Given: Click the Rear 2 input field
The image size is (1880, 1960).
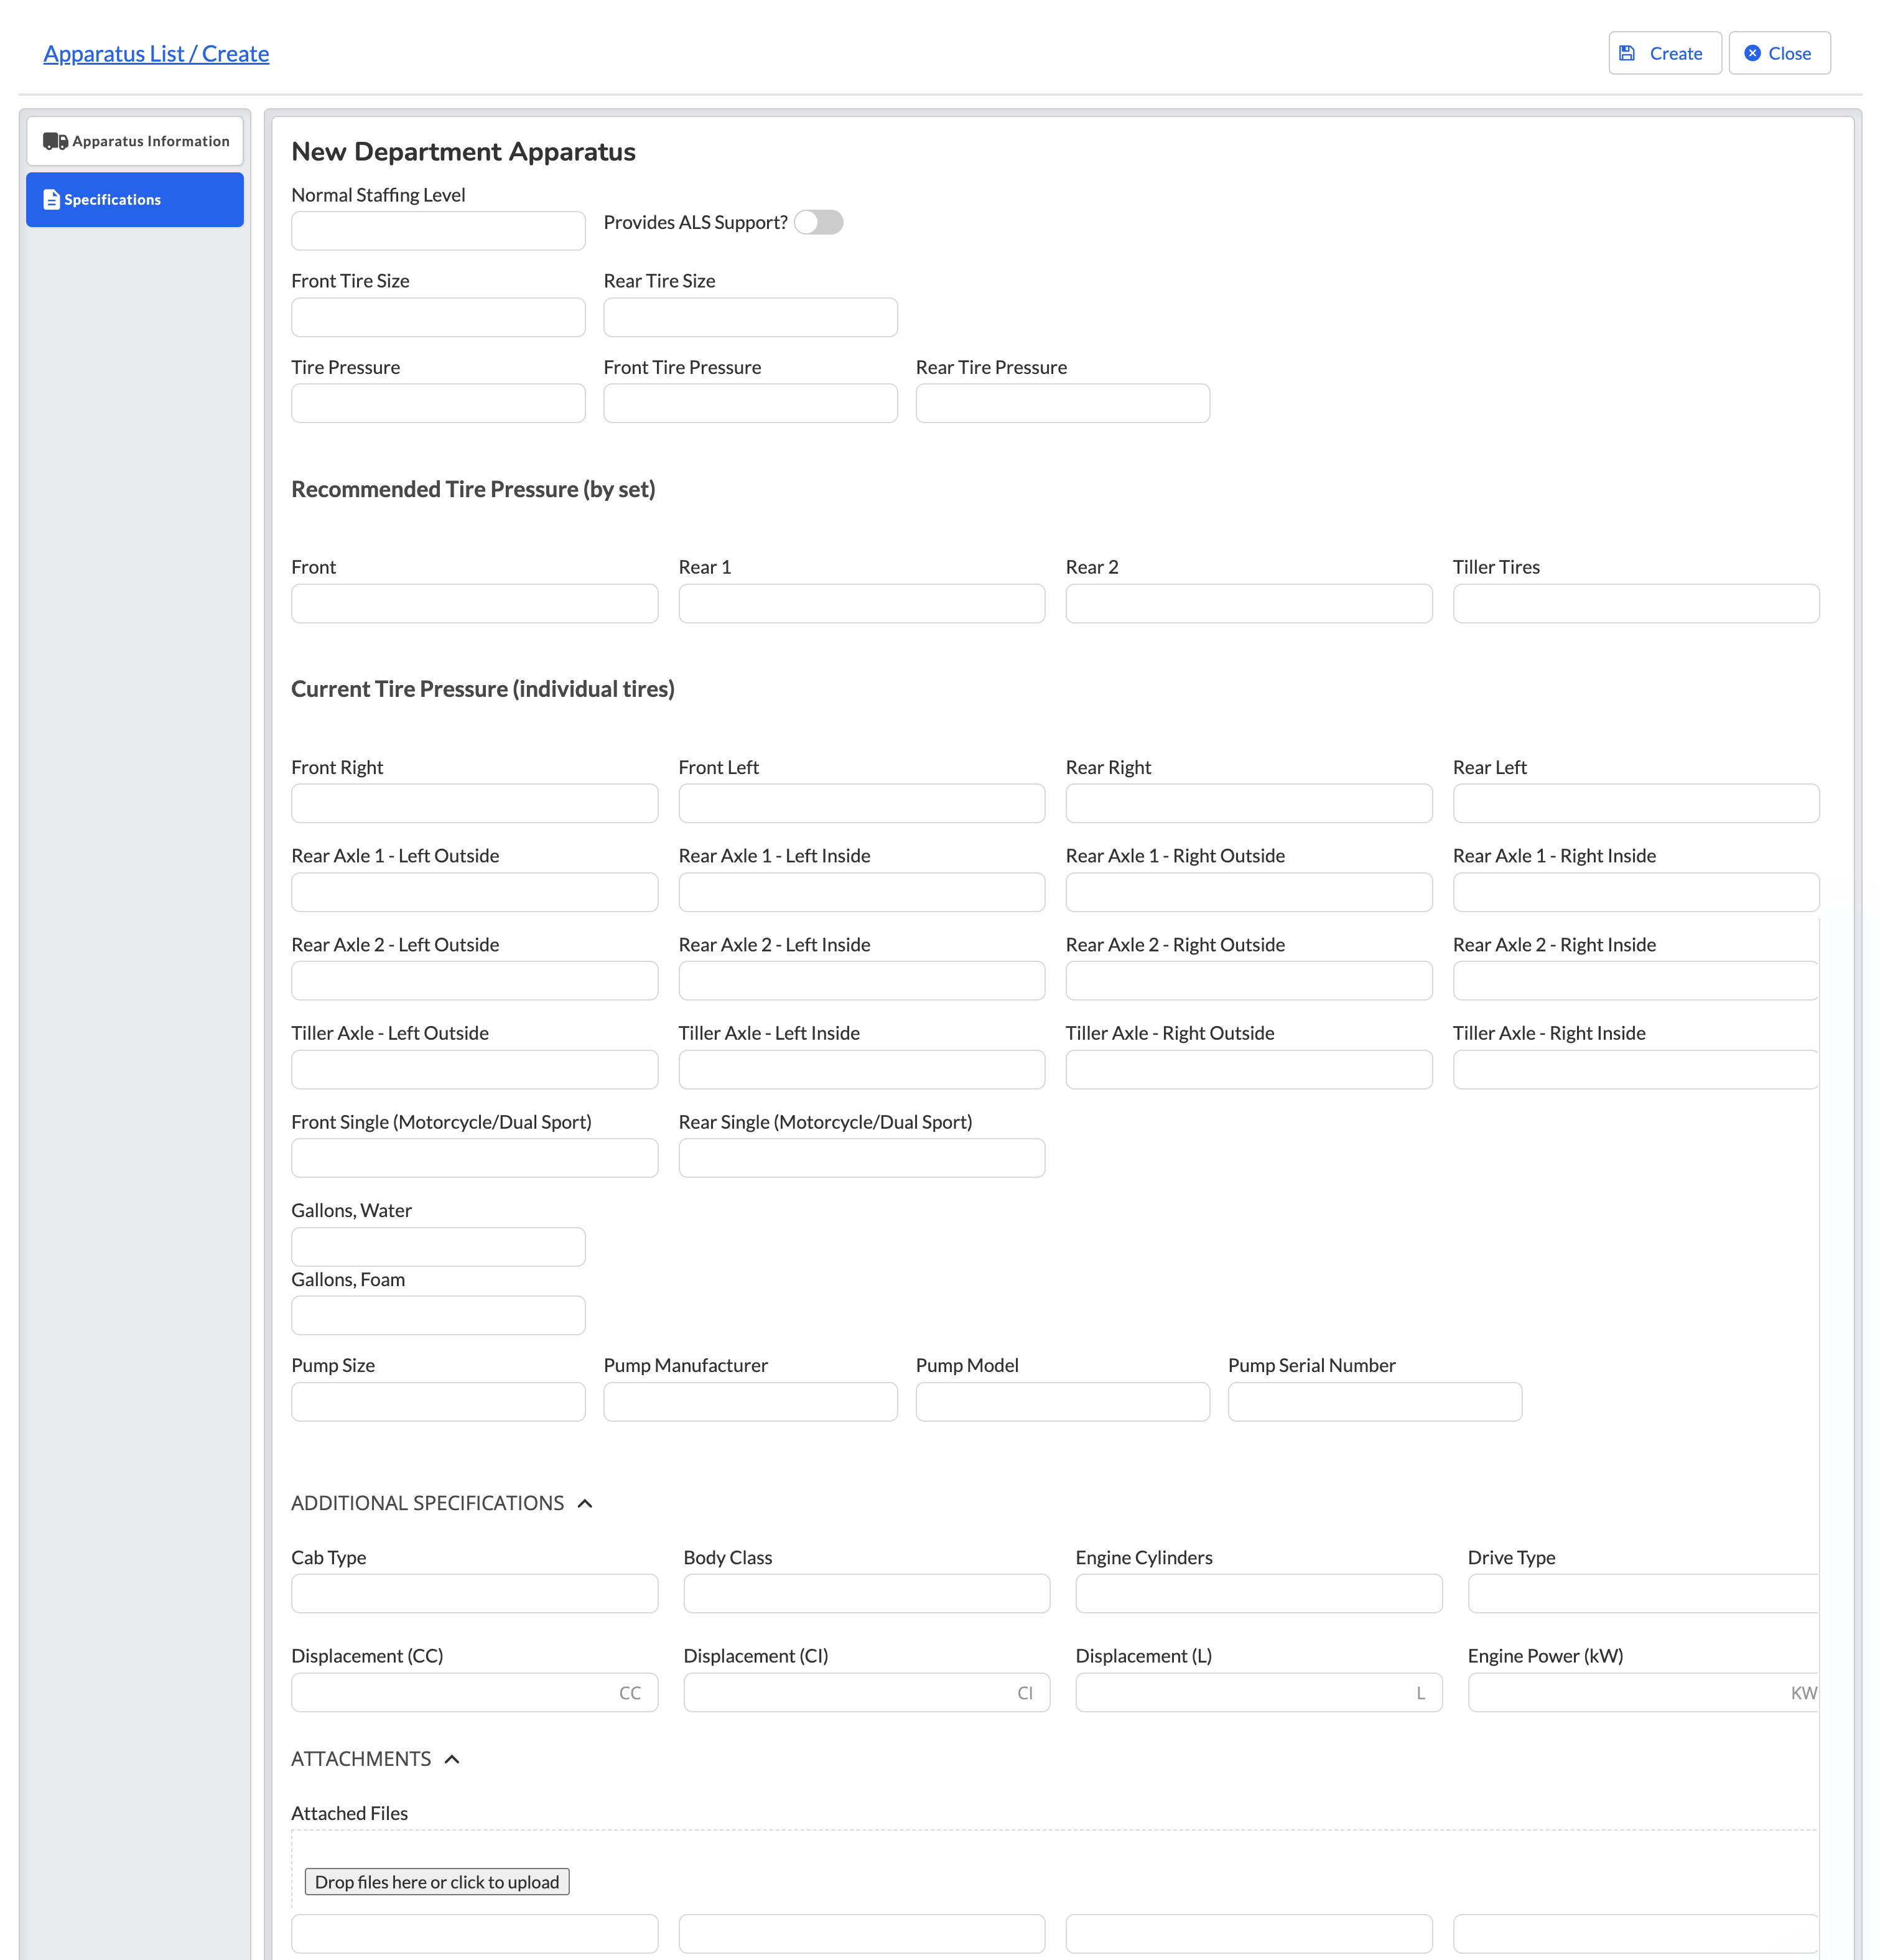Looking at the screenshot, I should click(x=1248, y=604).
